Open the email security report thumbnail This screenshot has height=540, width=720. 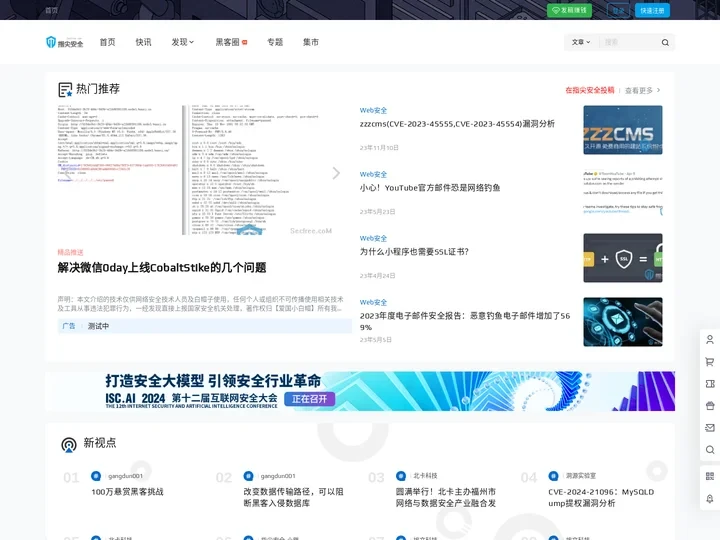pyautogui.click(x=623, y=322)
